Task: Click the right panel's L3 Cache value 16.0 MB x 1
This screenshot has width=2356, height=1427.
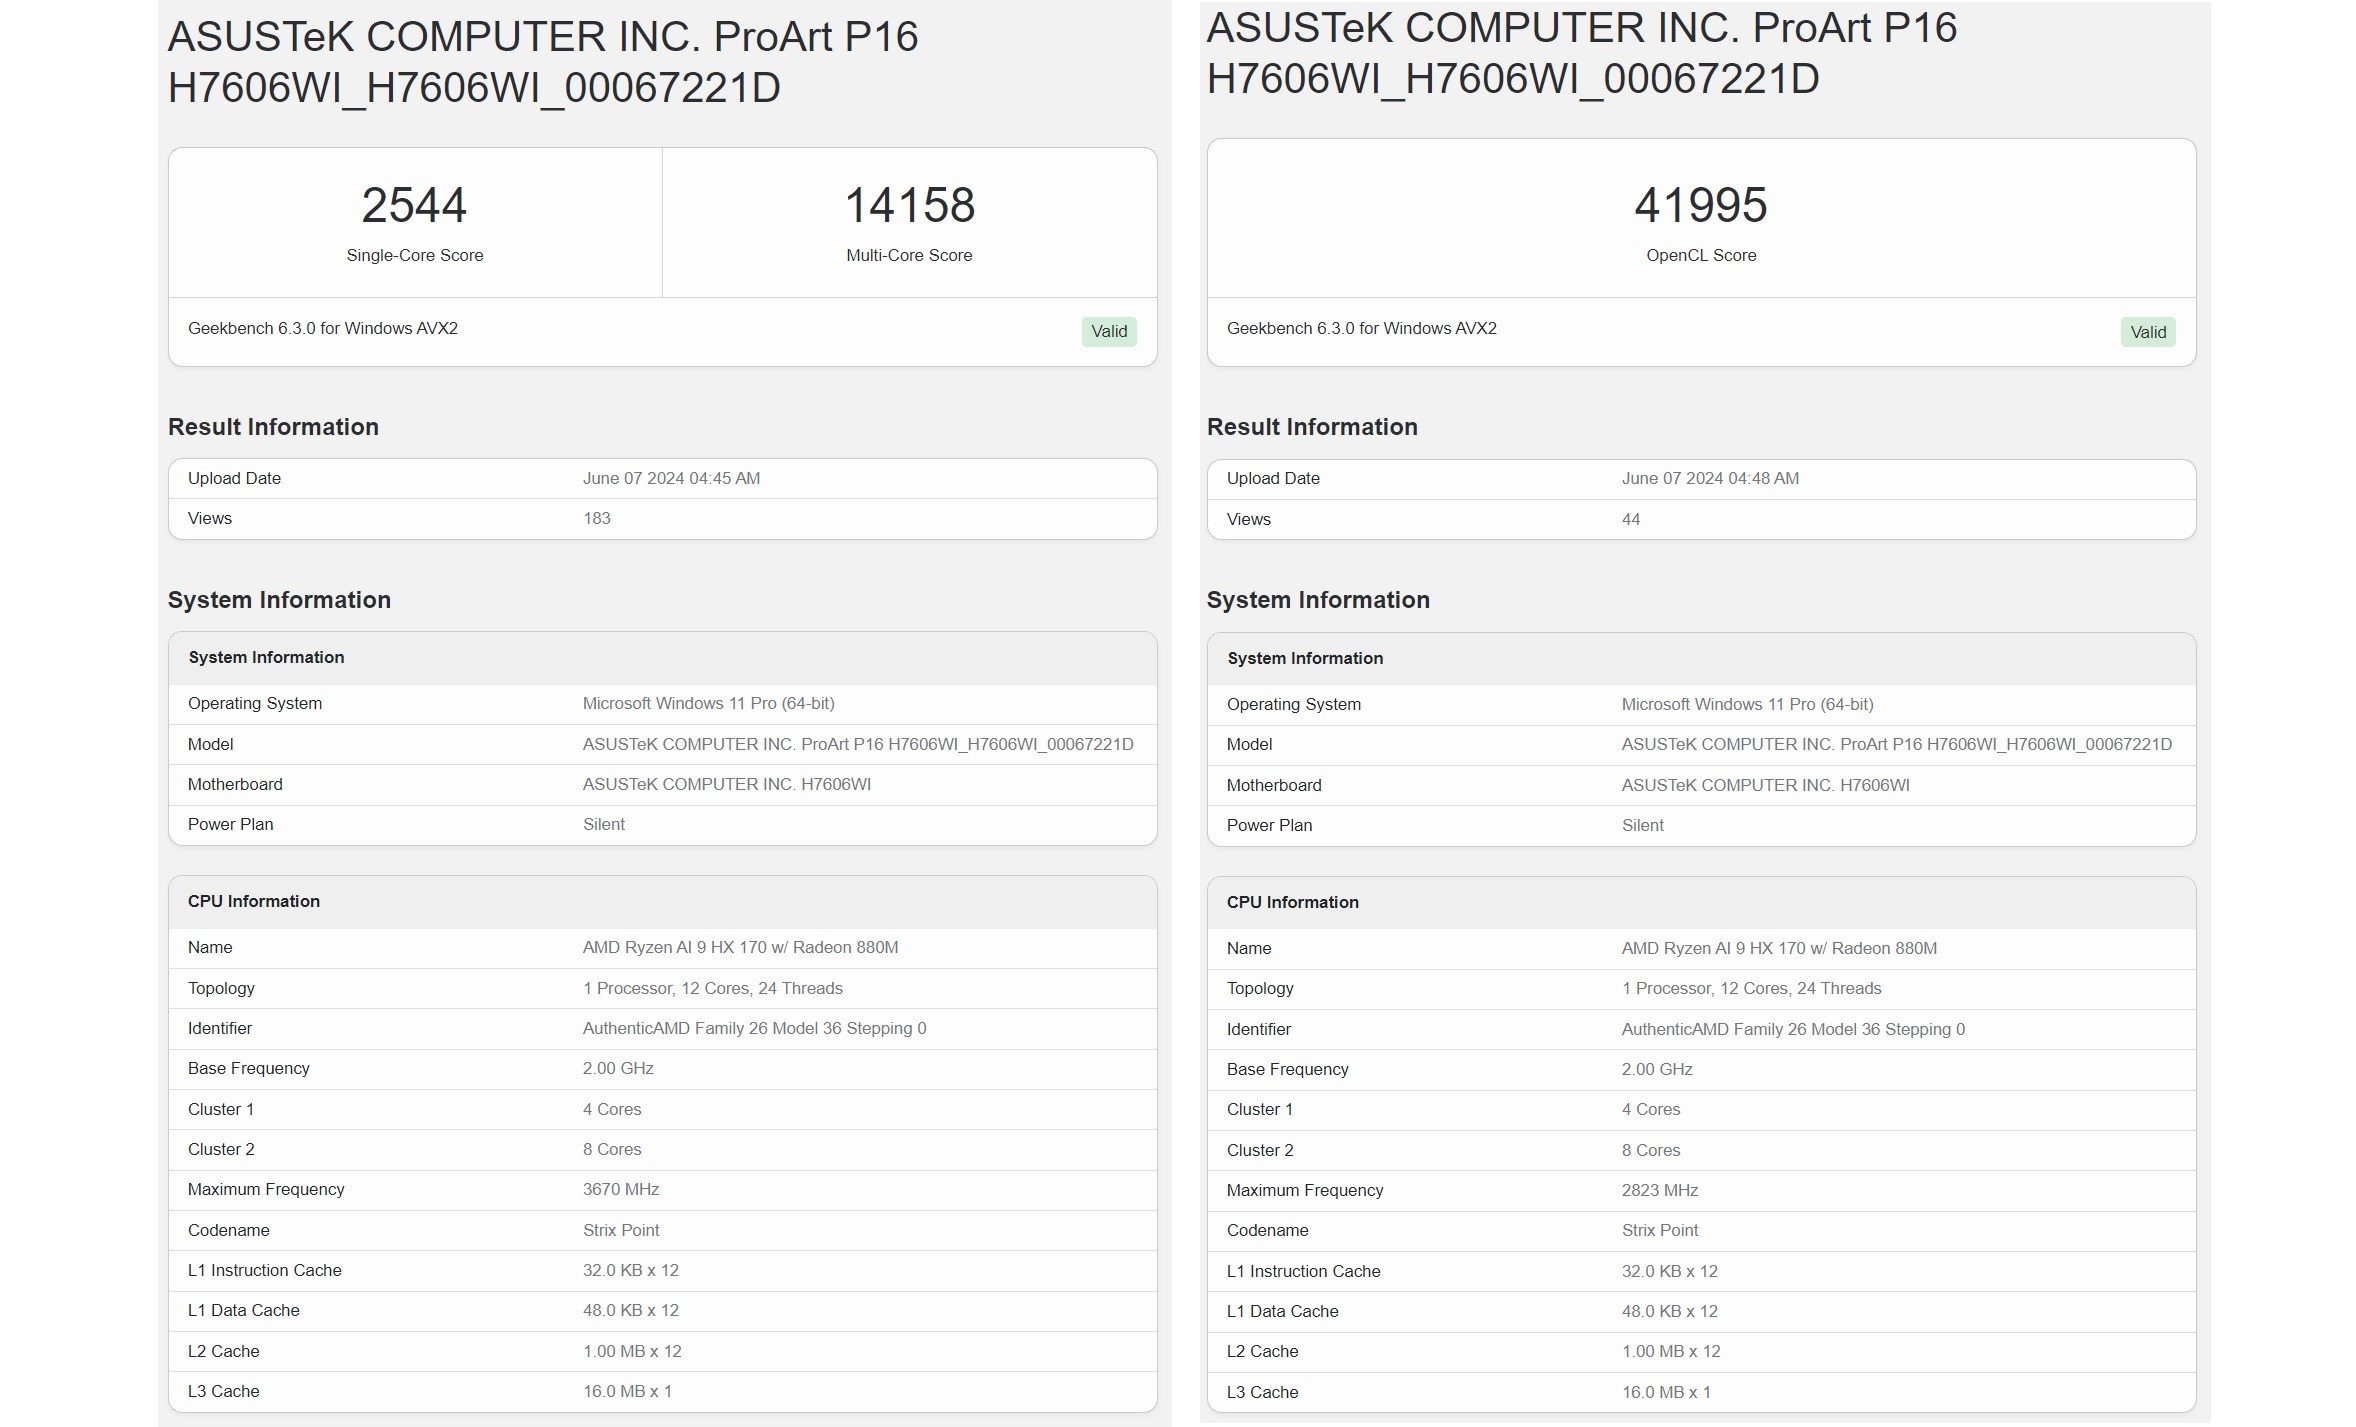Action: pyautogui.click(x=1666, y=1392)
